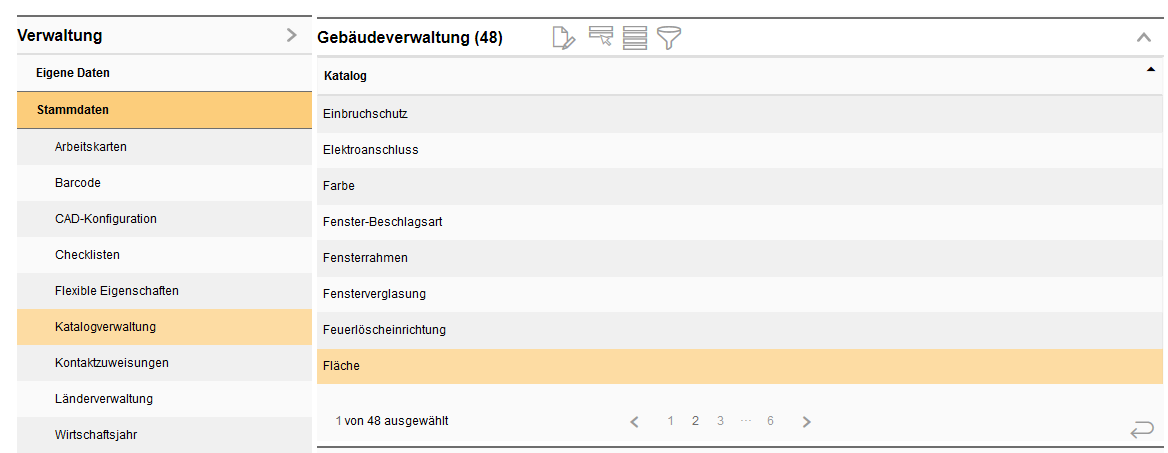
Task: Go to next page with right arrow
Action: coord(807,422)
